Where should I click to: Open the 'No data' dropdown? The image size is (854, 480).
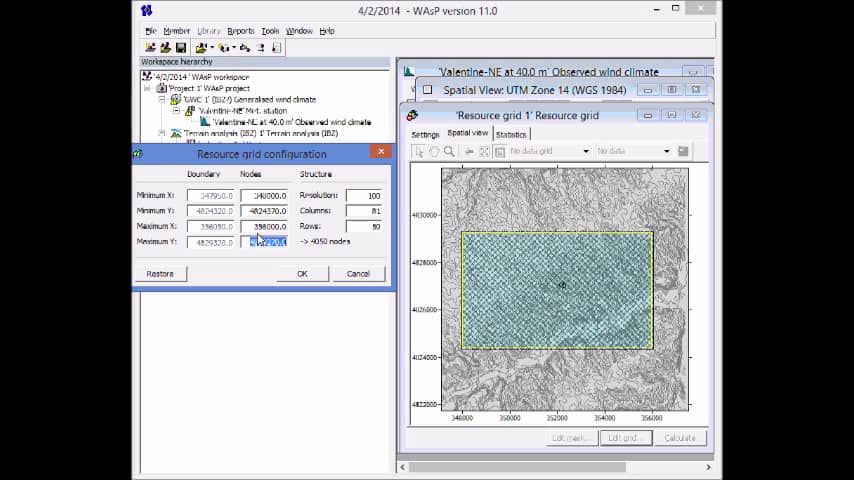667,151
